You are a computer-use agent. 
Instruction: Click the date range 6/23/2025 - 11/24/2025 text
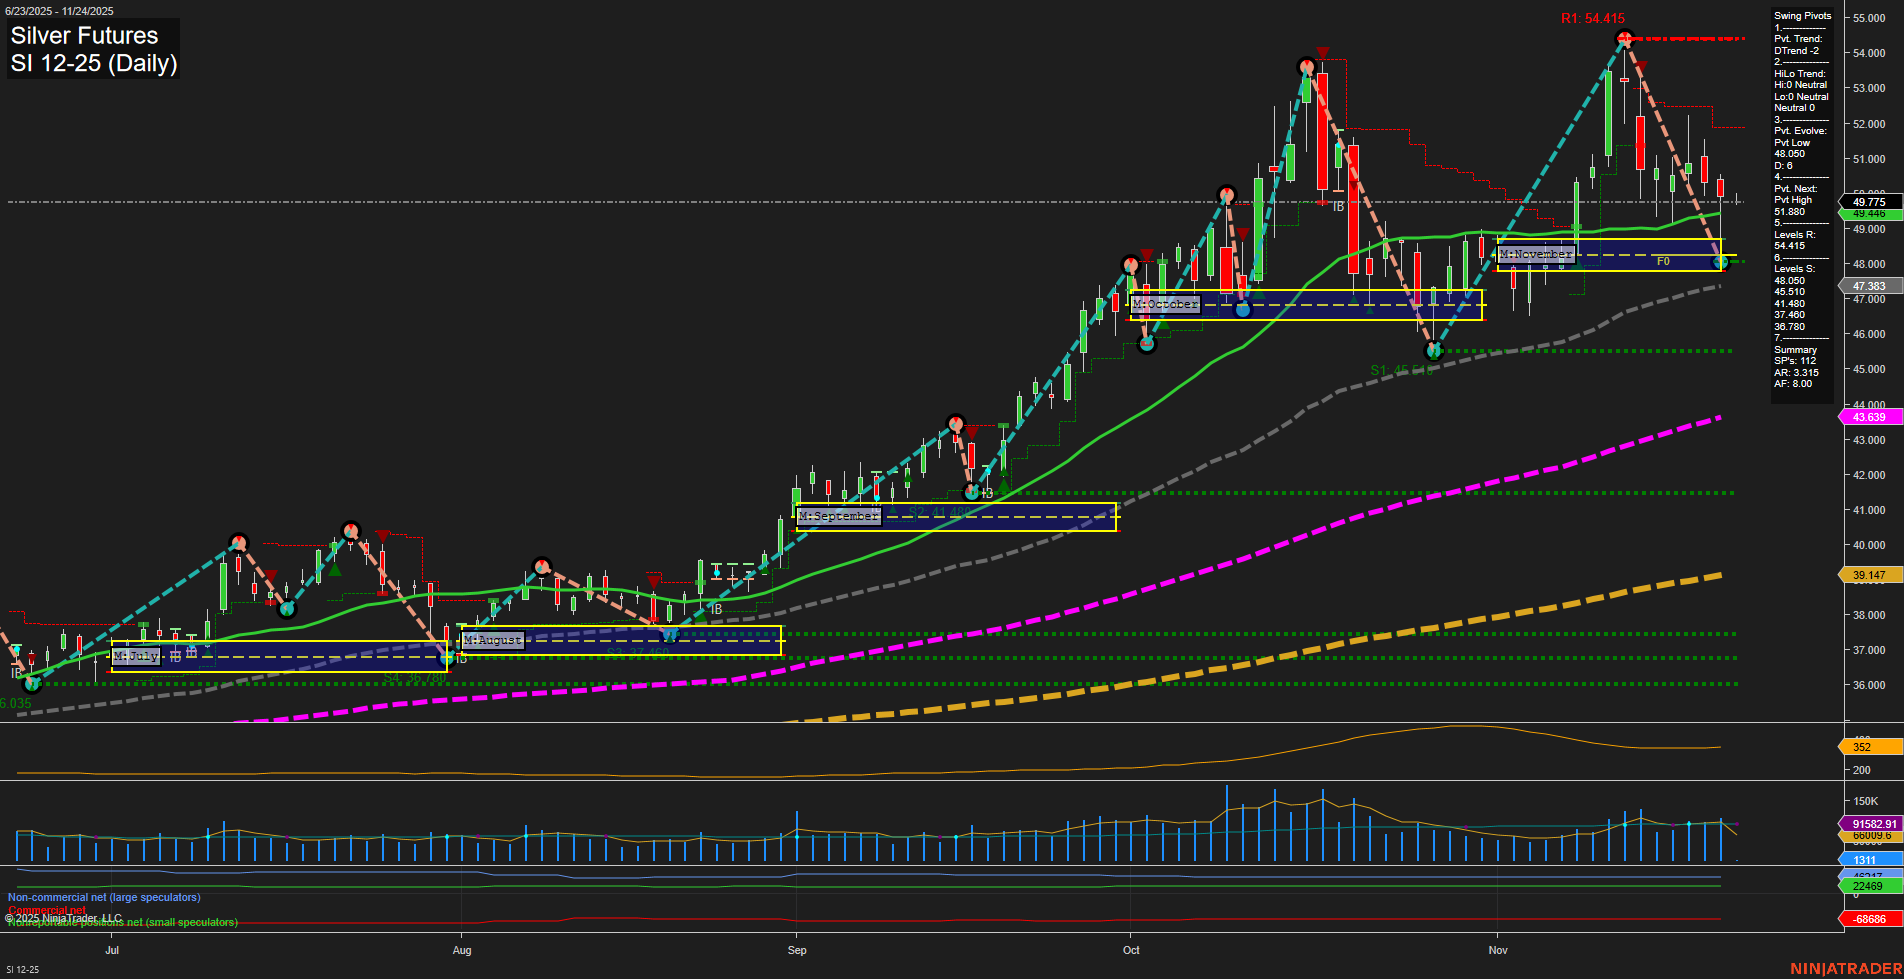[62, 10]
